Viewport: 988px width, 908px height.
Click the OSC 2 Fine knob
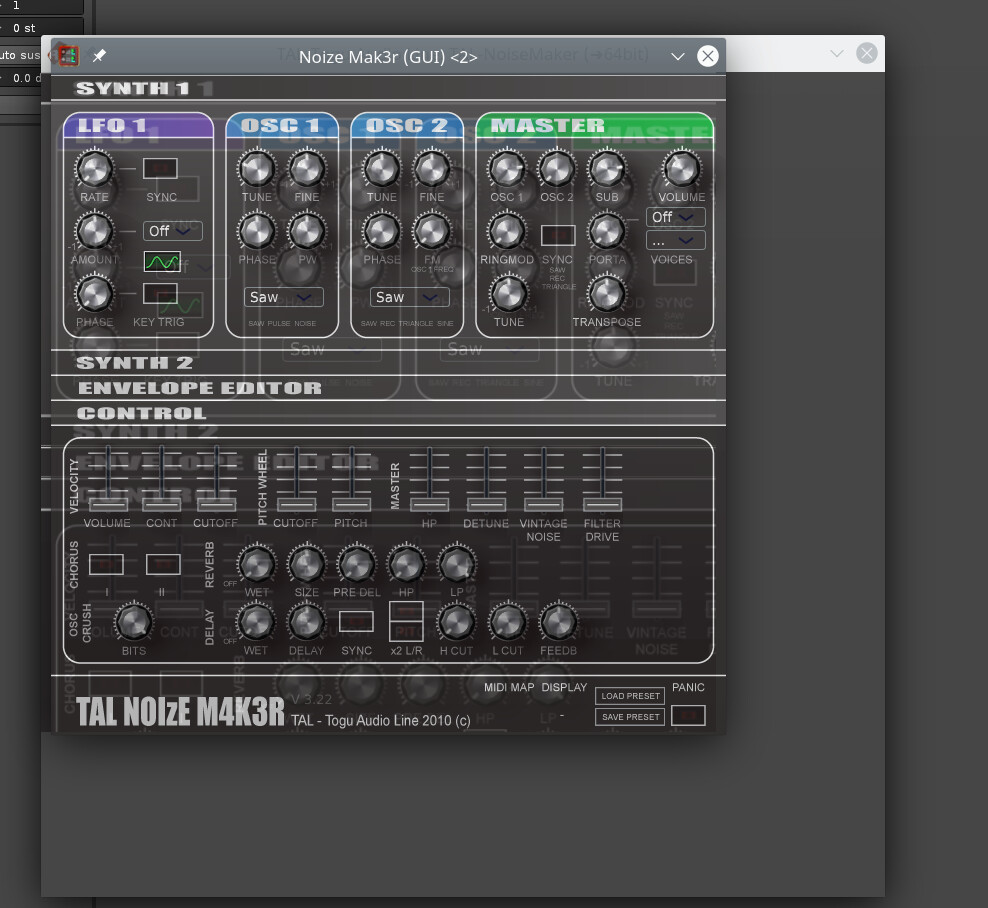432,169
